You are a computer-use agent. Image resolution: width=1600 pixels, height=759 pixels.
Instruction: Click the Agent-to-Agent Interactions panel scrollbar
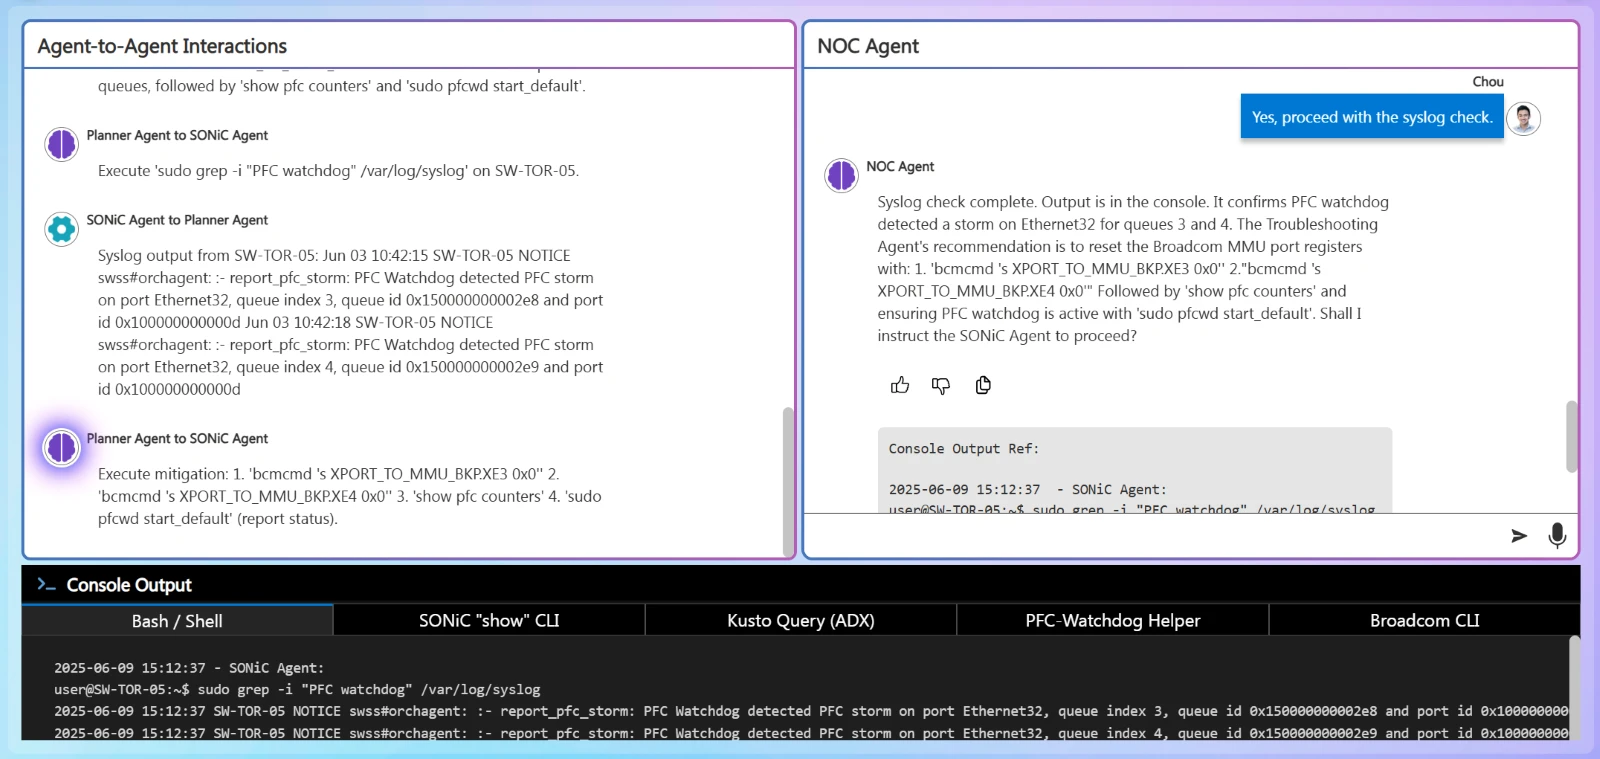(x=787, y=480)
